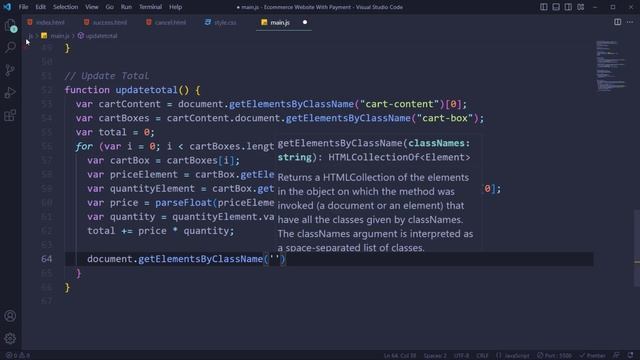The height and width of the screenshot is (360, 640).
Task: Open the Run menu
Action: click(x=126, y=7)
